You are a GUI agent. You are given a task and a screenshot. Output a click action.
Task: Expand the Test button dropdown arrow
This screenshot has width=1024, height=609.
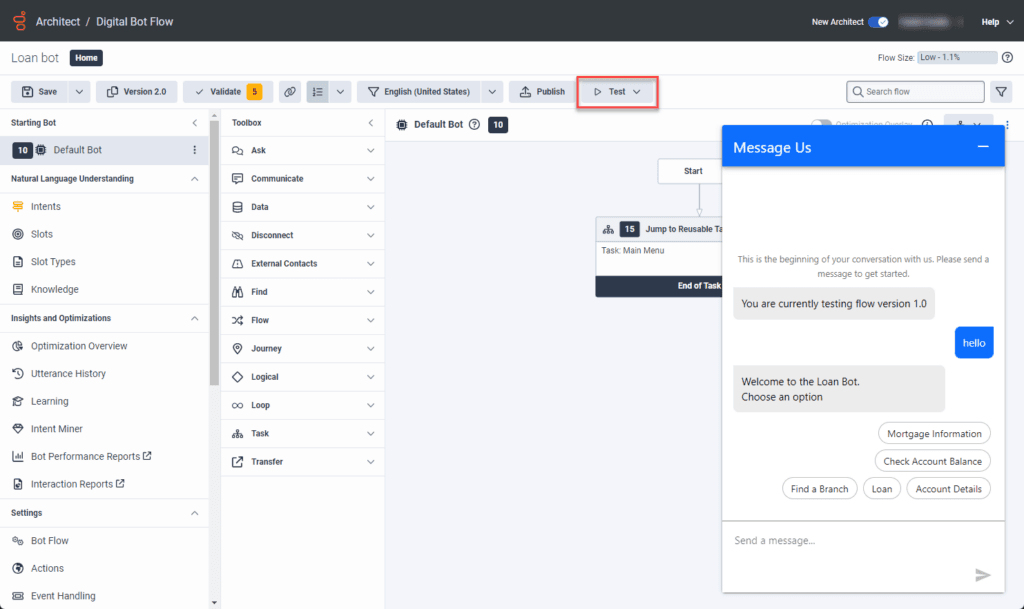pos(637,90)
